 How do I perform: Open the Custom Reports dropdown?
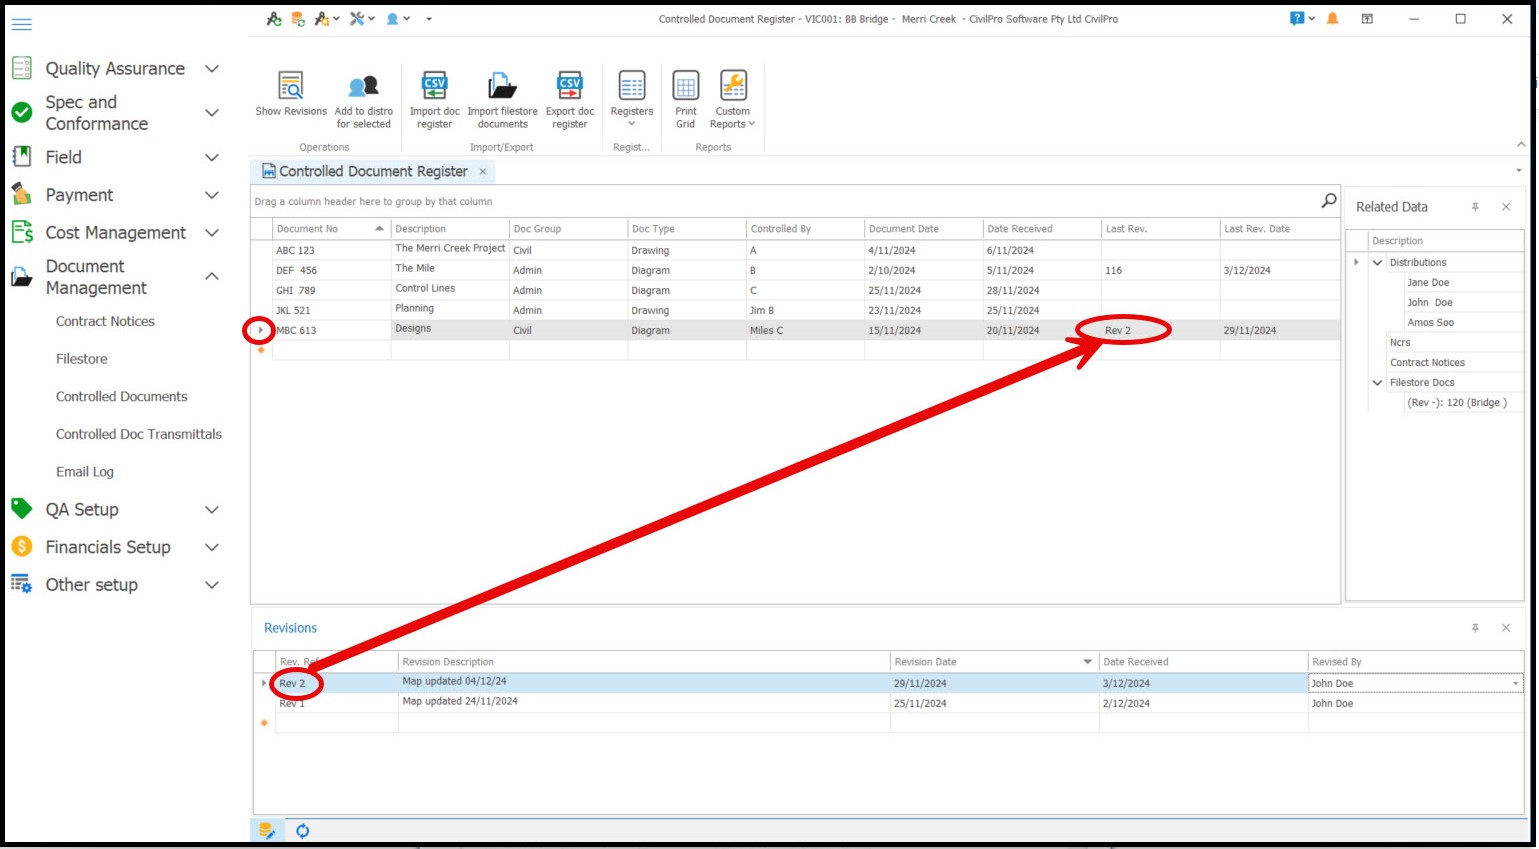pos(733,100)
